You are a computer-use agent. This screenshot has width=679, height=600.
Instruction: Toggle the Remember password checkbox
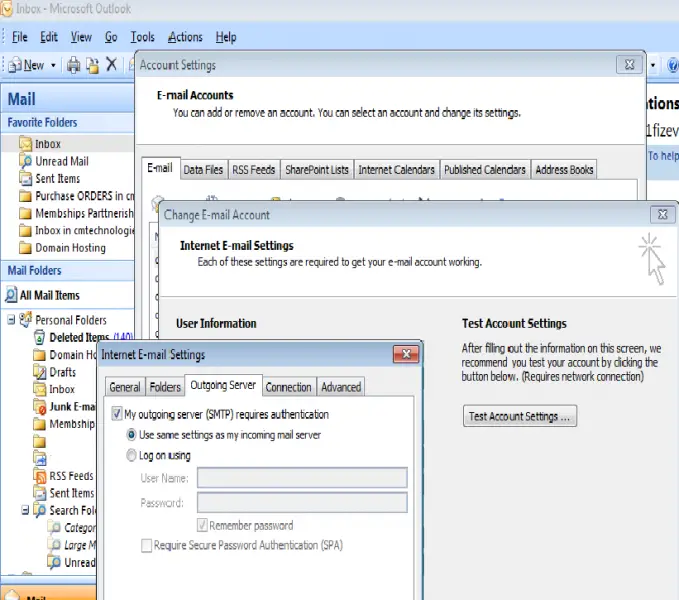pos(202,525)
